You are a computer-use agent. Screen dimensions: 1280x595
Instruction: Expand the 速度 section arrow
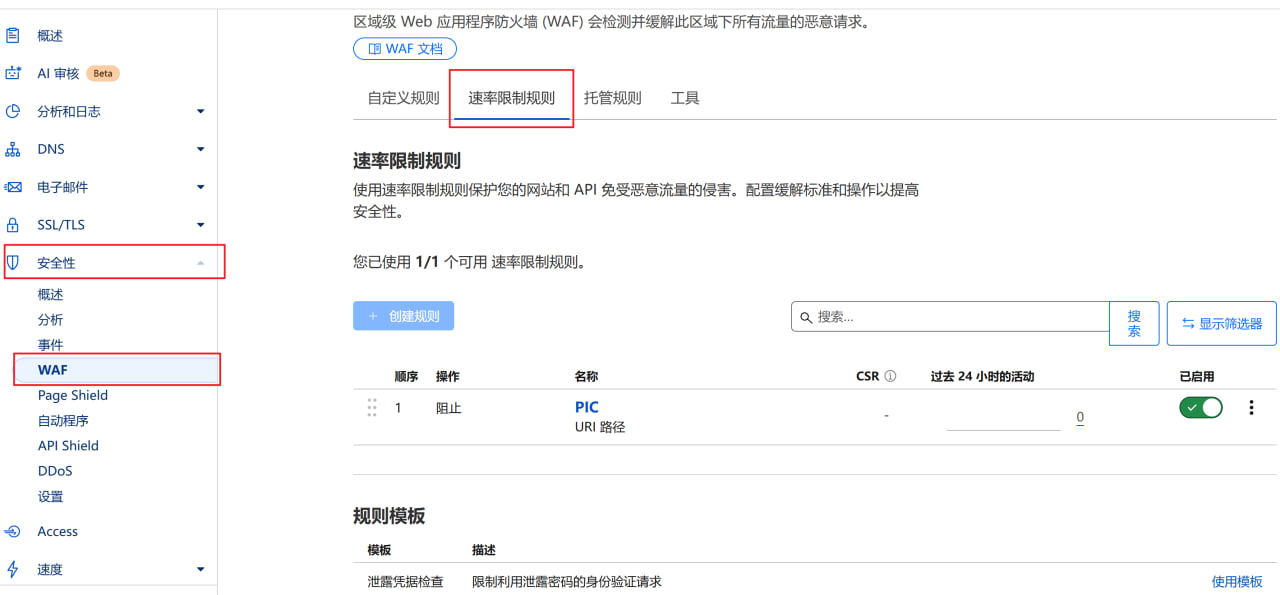tap(200, 570)
